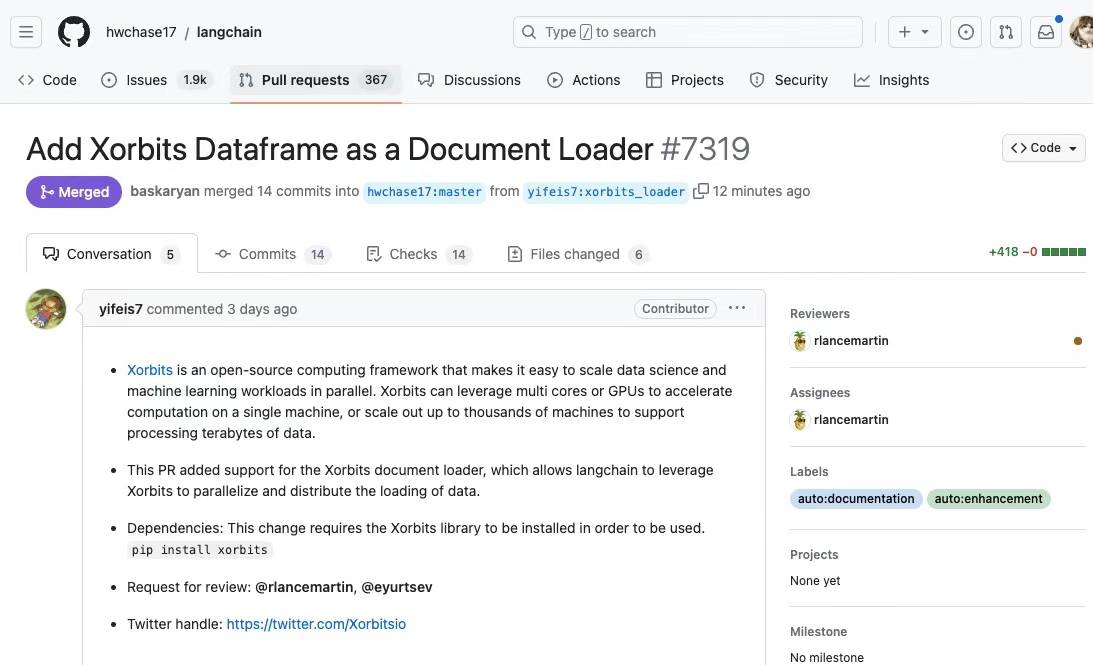Click the '12 minutes ago' merge time
The image size is (1093, 665).
[x=761, y=191]
